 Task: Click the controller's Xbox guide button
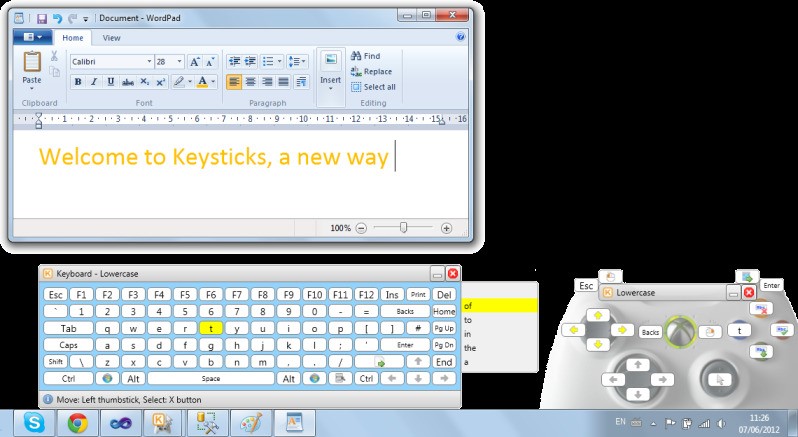[x=680, y=331]
